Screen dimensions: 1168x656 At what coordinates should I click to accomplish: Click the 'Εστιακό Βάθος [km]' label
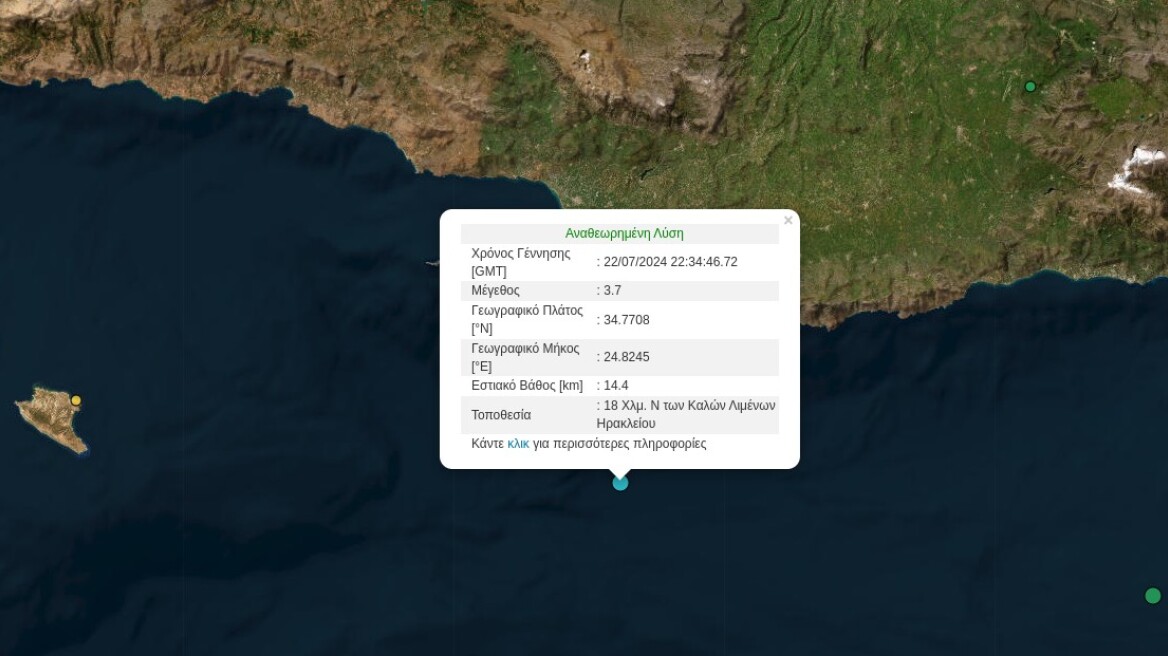pos(526,385)
